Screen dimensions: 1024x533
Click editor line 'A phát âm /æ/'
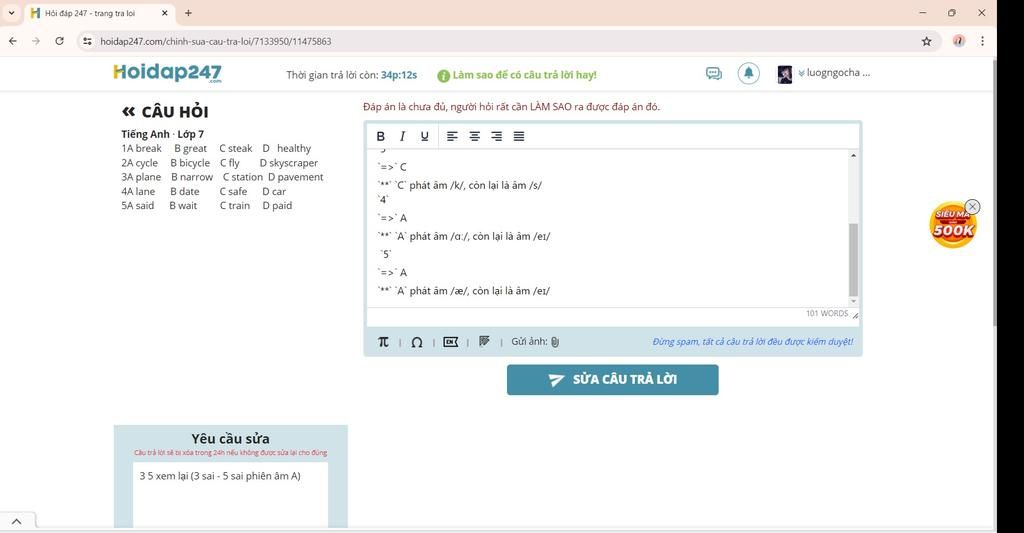coord(465,291)
